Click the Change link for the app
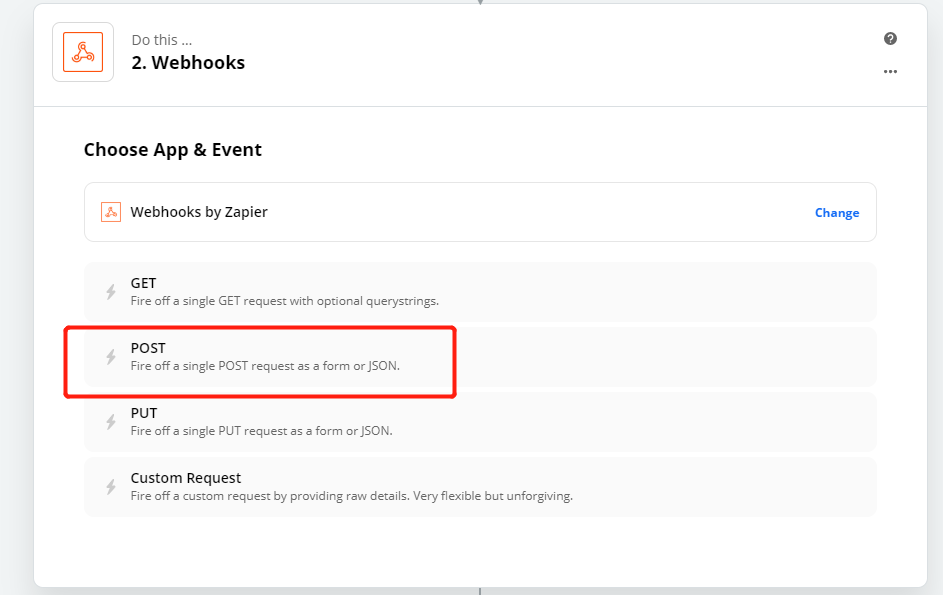 click(837, 213)
